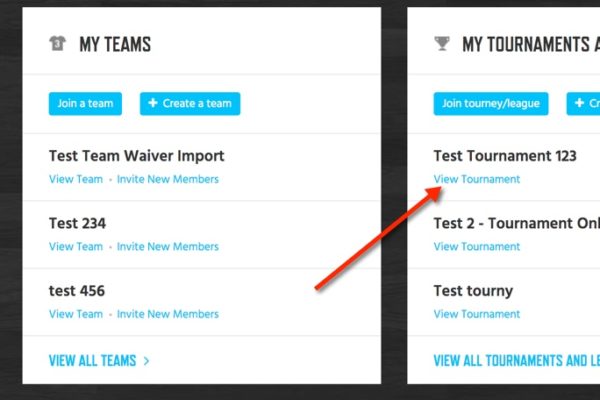Open the View All Teams link
This screenshot has height=400, width=600.
[93, 361]
